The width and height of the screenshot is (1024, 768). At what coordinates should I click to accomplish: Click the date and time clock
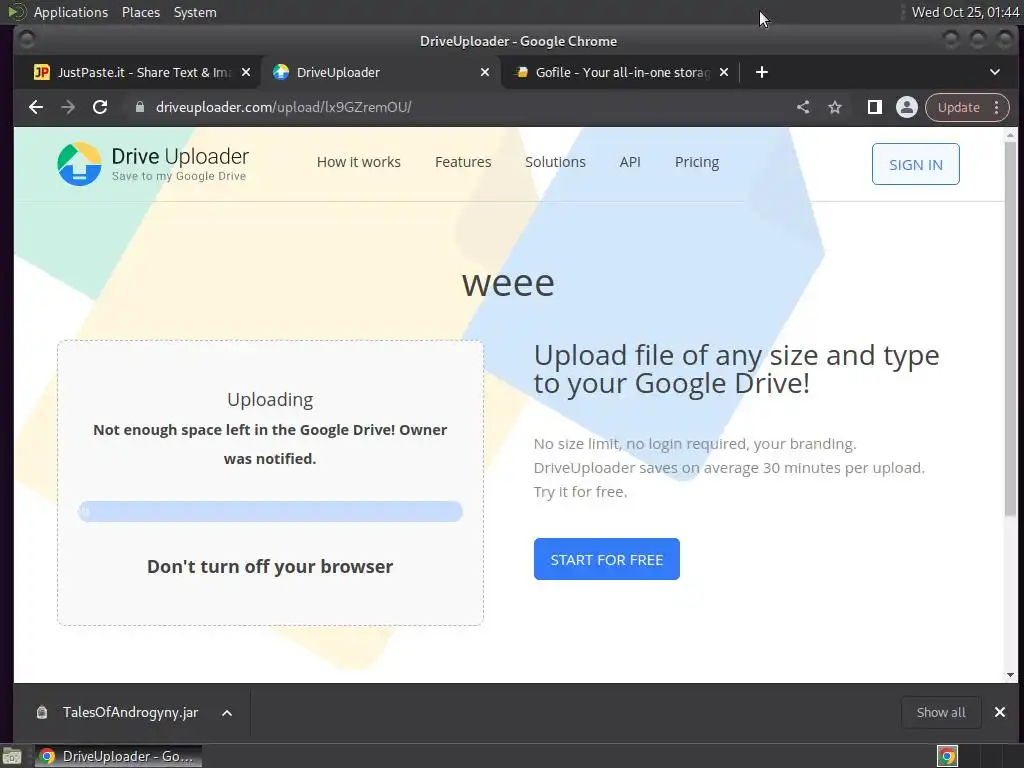[x=965, y=12]
